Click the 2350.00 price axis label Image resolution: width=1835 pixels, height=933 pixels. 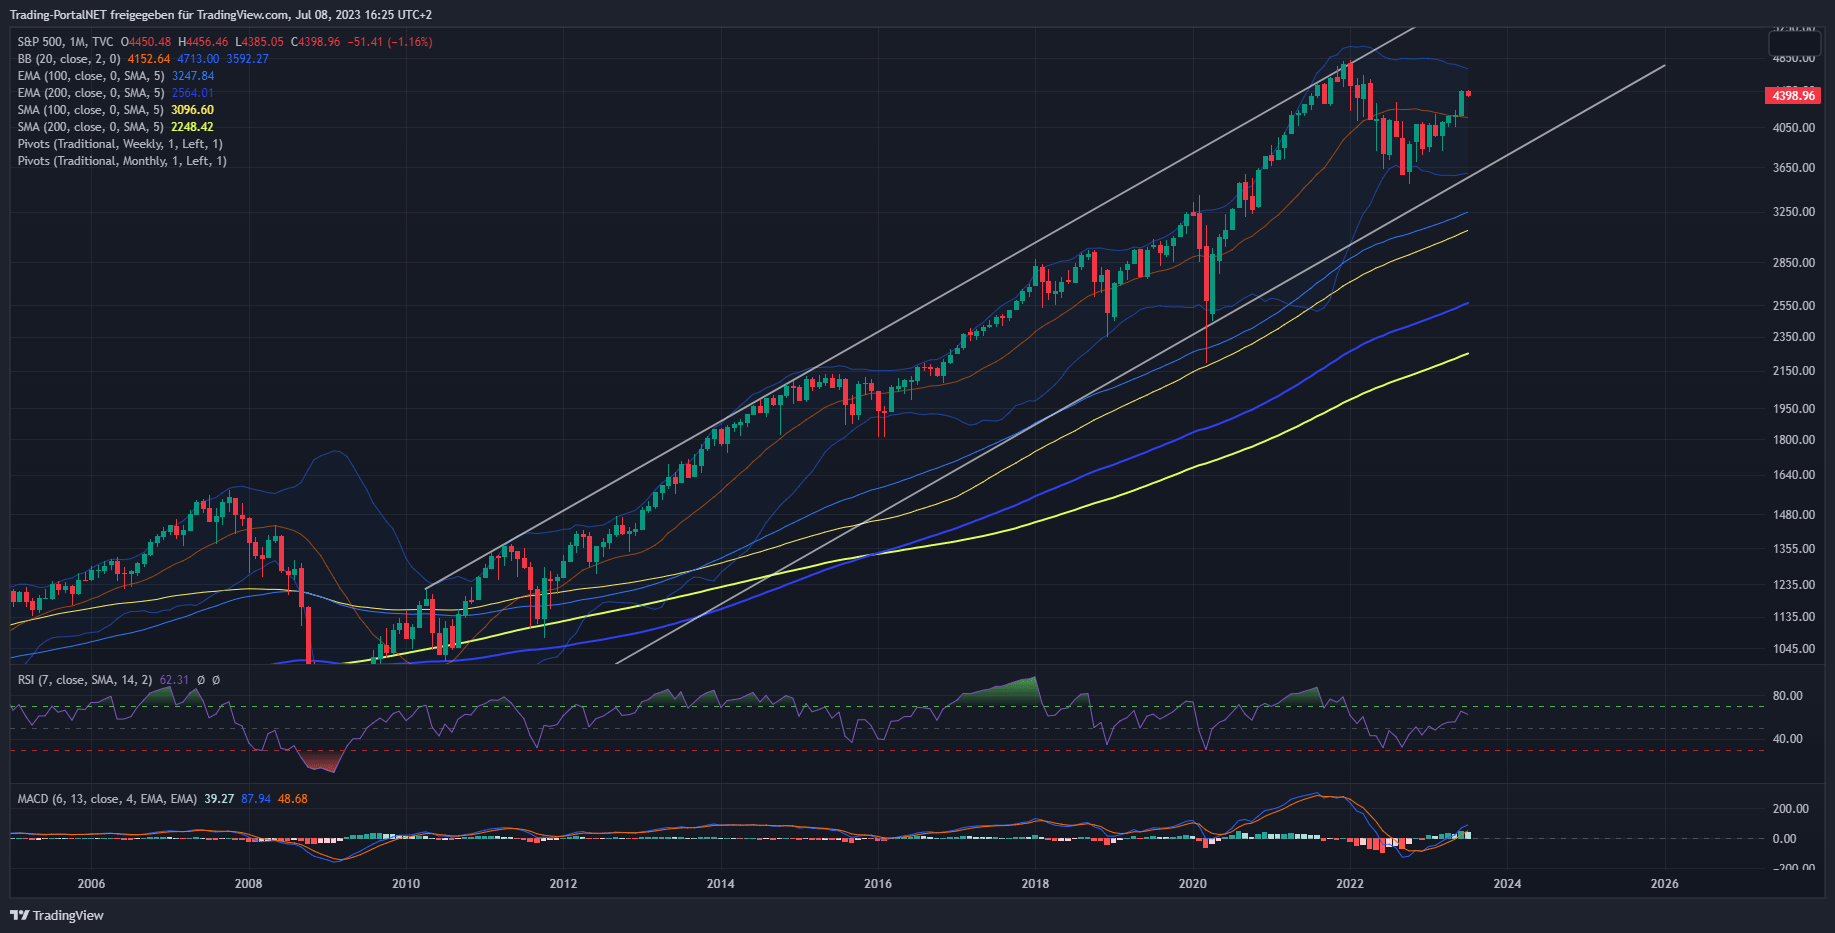point(1794,337)
